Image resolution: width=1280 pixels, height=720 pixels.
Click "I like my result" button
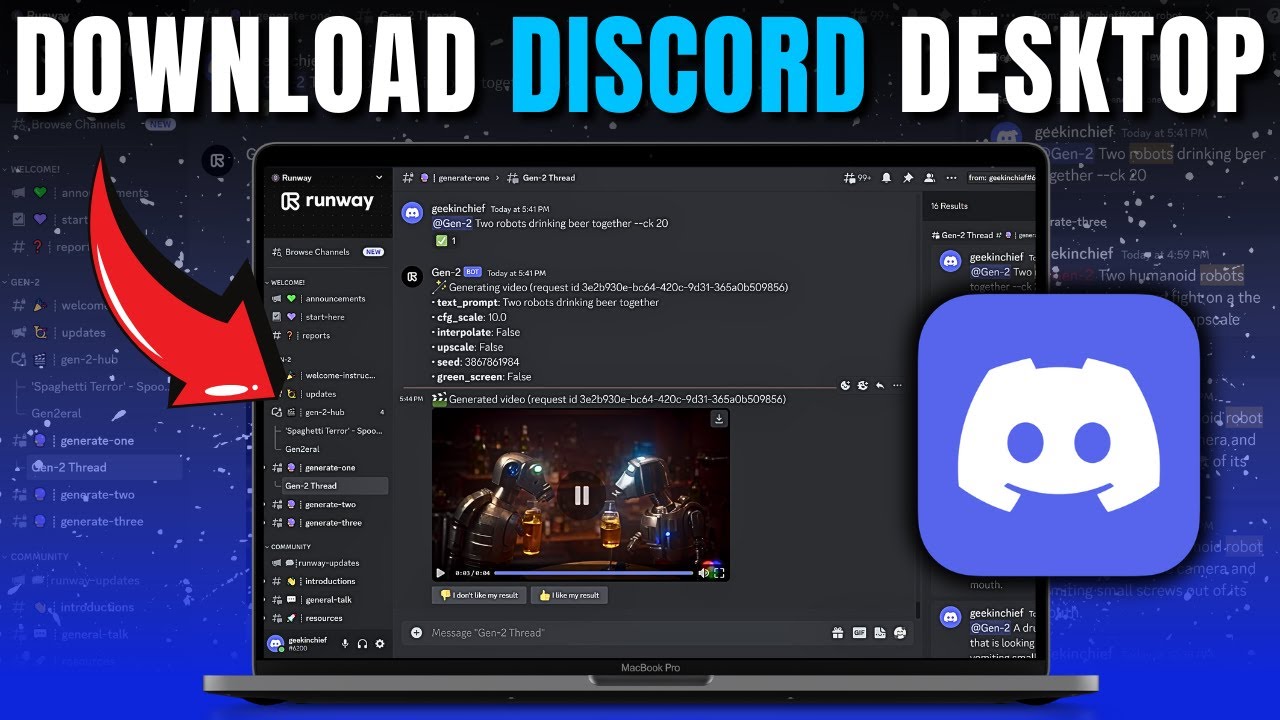pyautogui.click(x=569, y=595)
